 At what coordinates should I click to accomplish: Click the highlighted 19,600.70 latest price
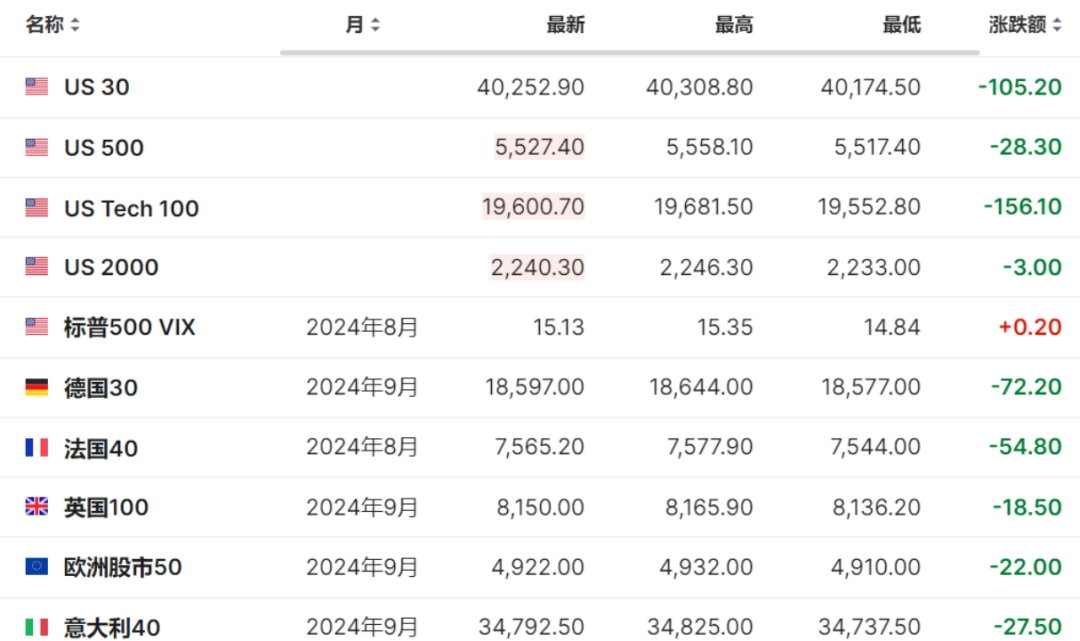[533, 208]
